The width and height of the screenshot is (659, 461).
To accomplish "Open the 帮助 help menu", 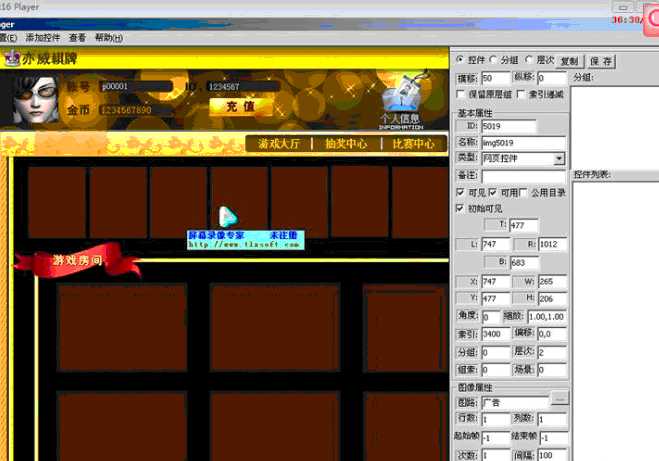I will pyautogui.click(x=108, y=37).
